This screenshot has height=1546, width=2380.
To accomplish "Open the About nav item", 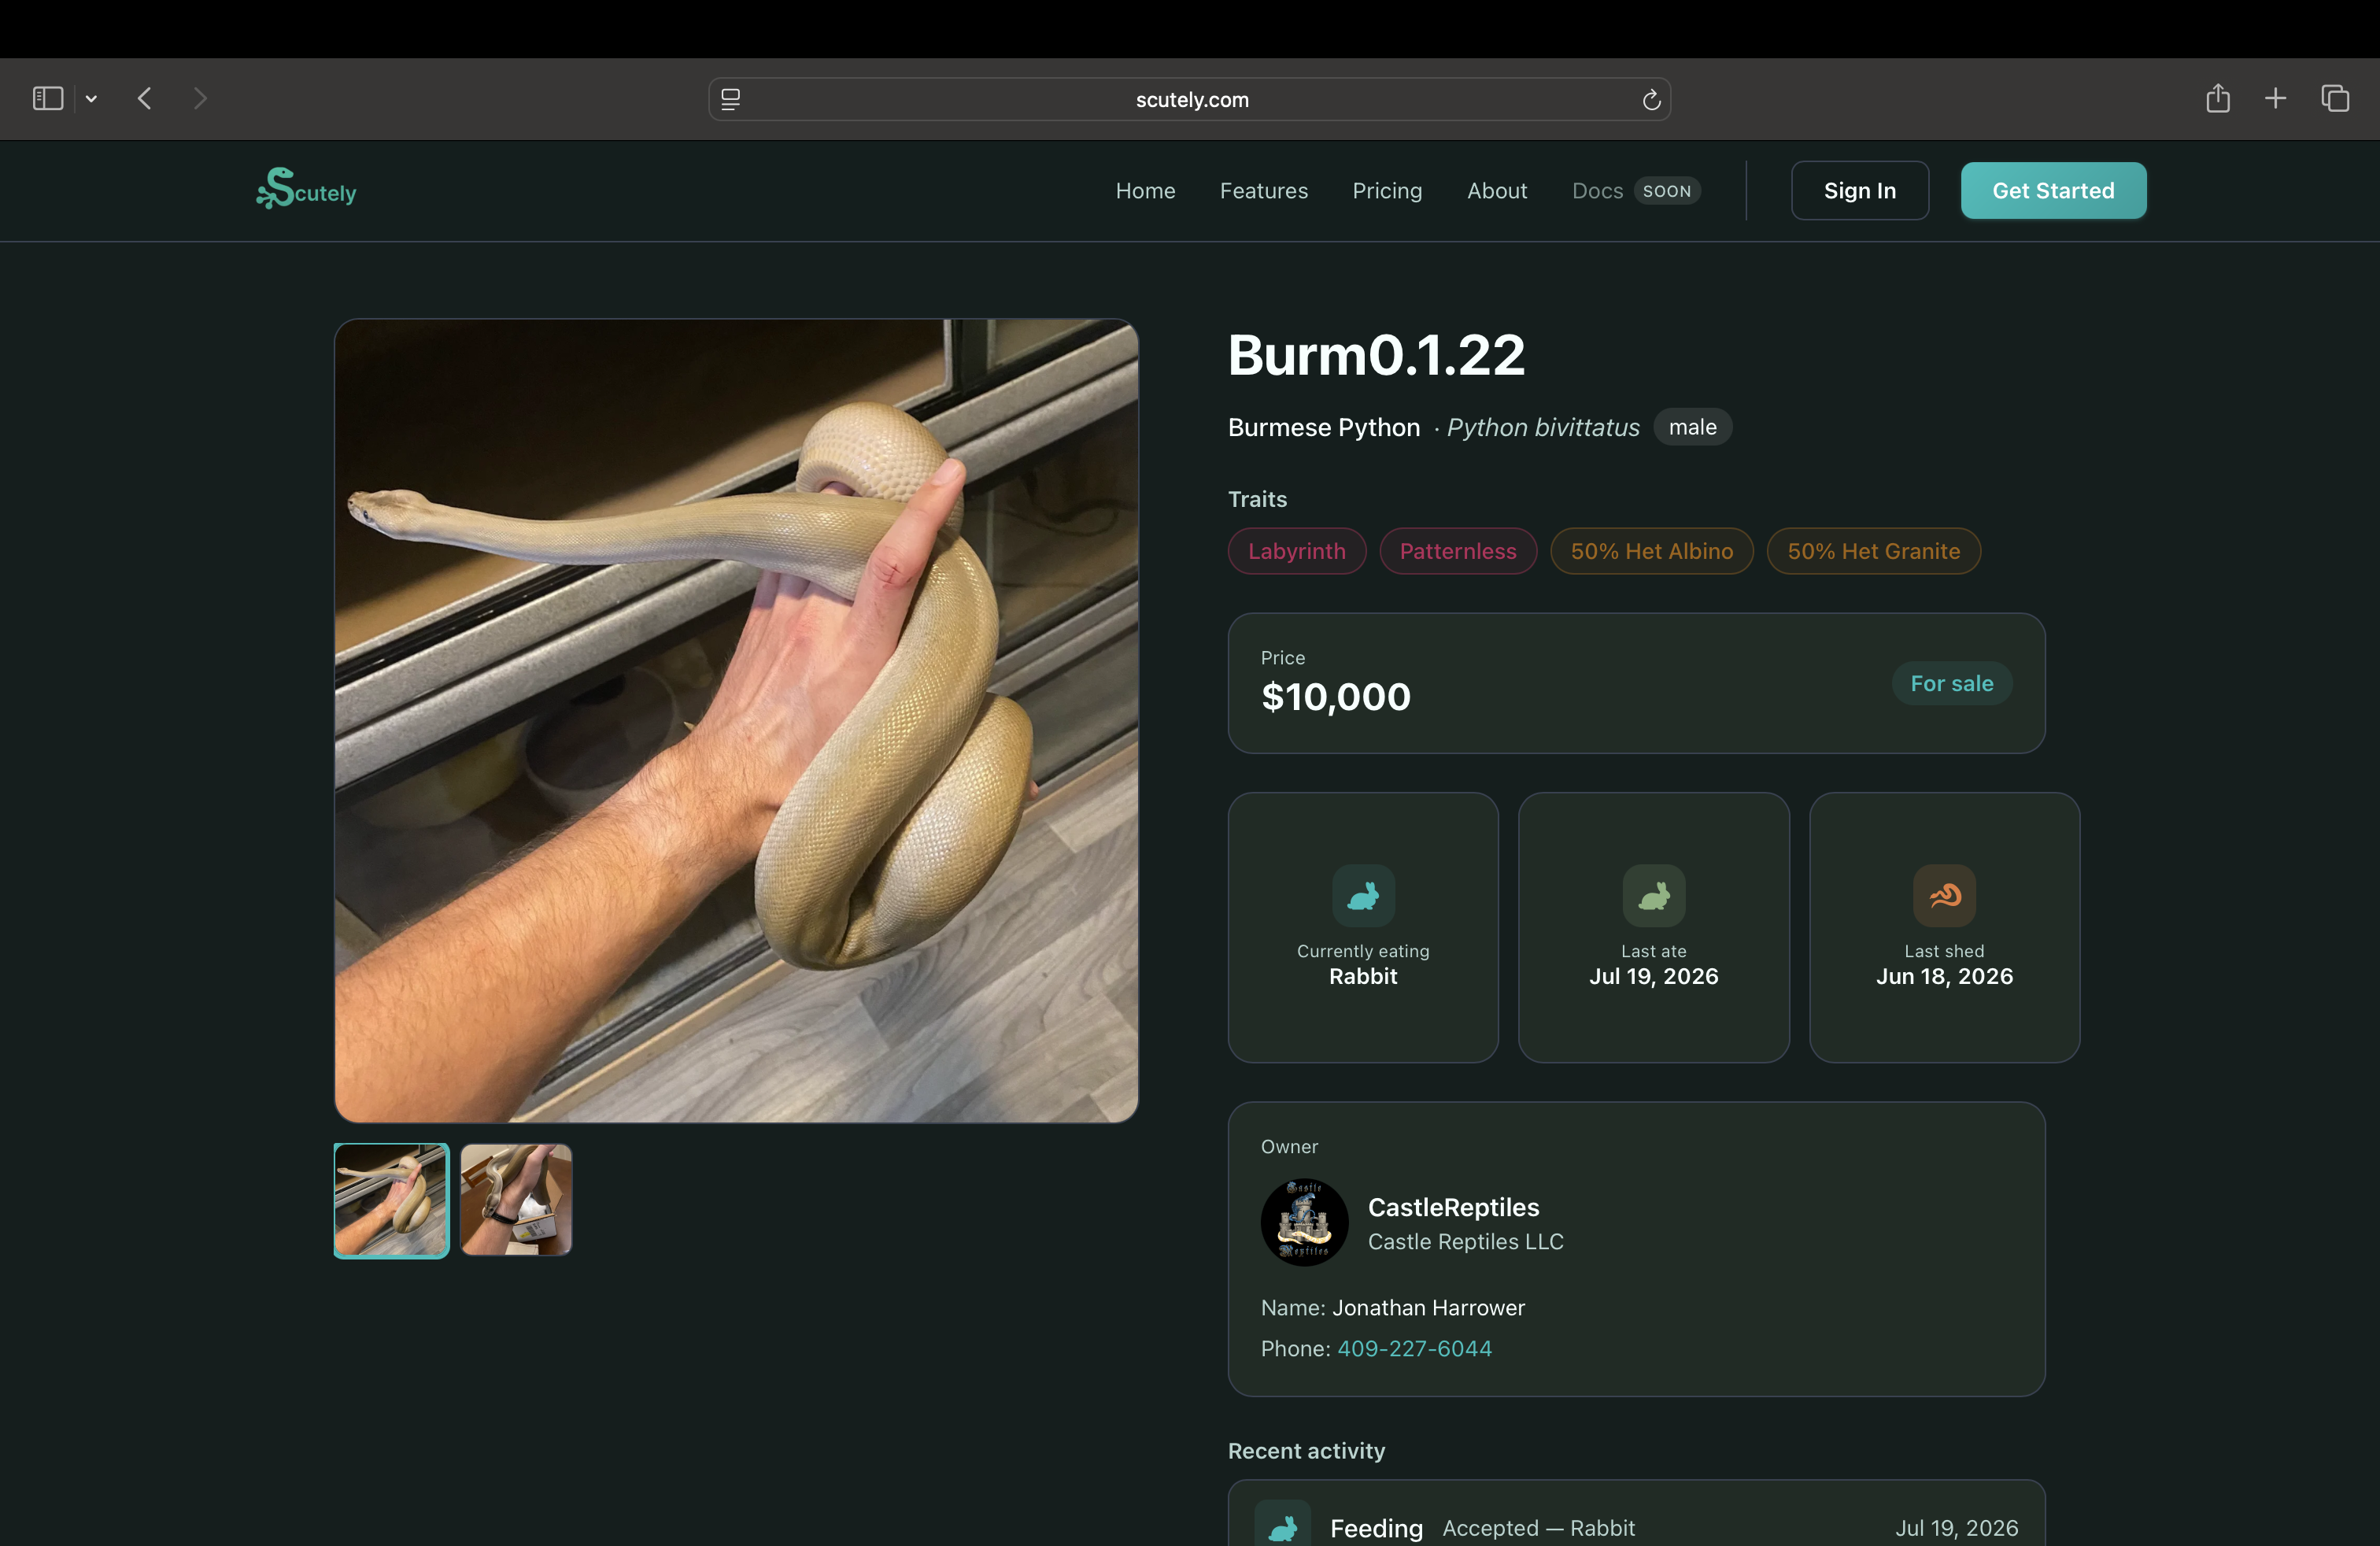I will (x=1496, y=190).
